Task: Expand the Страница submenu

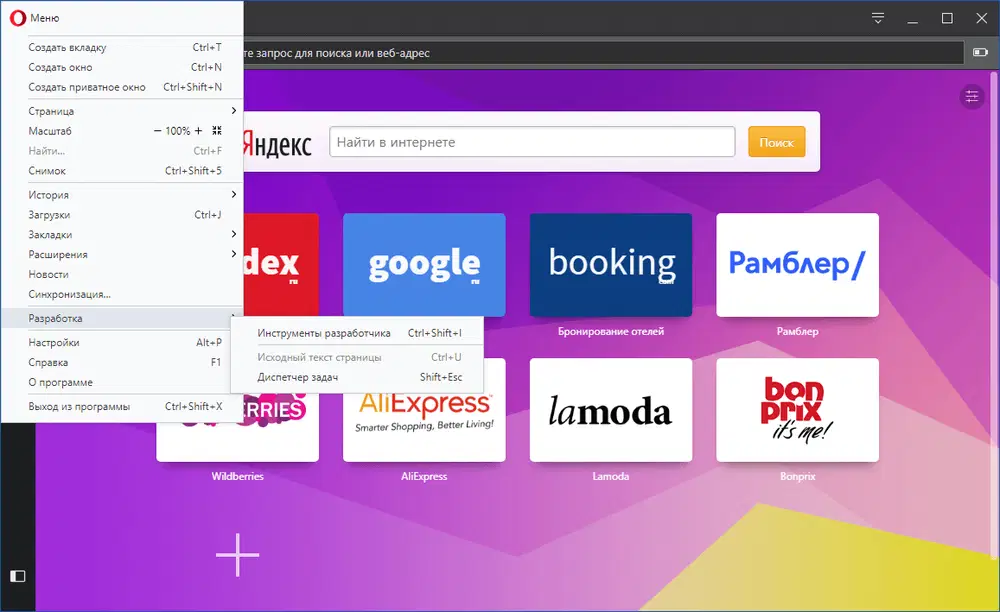Action: 122,111
